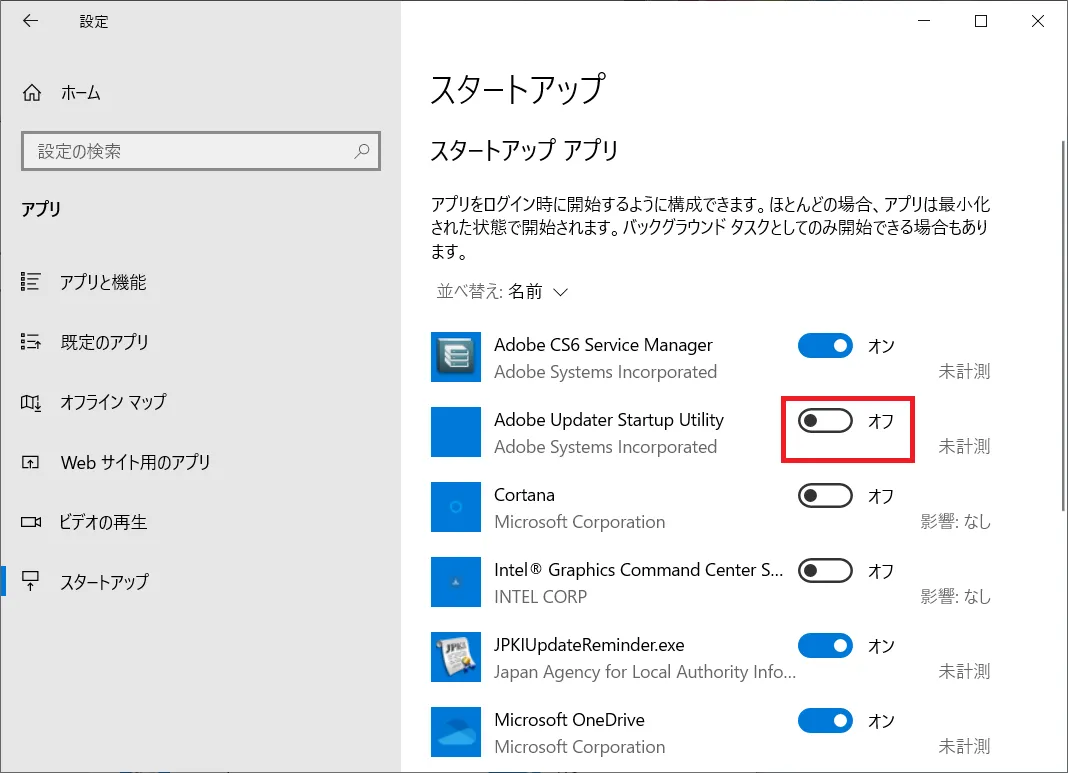
Task: Click Microsoft OneDrive cloud icon
Action: (456, 731)
